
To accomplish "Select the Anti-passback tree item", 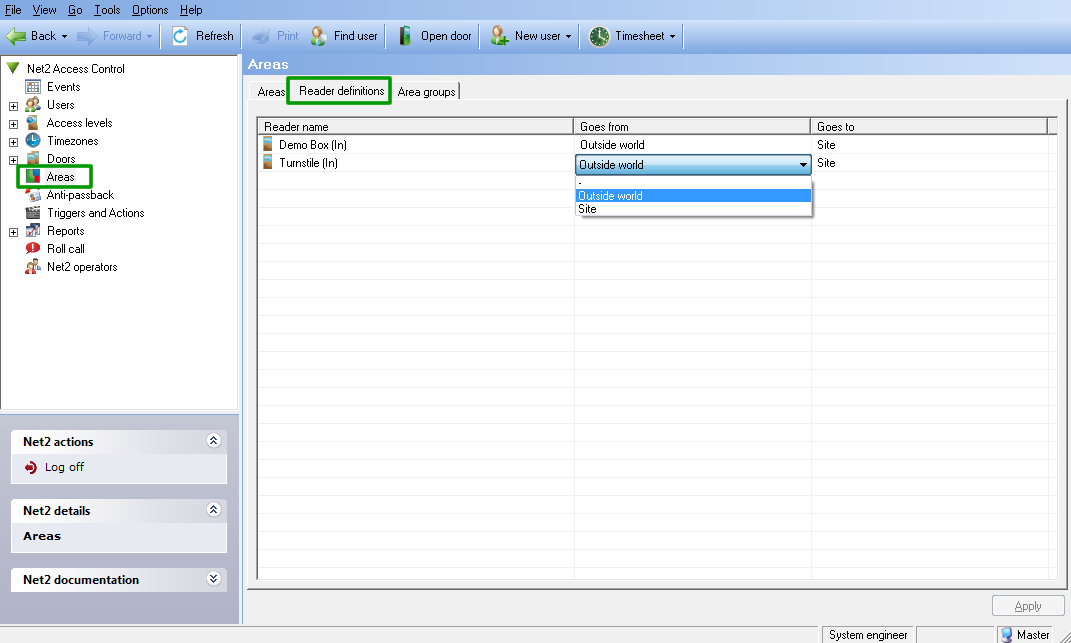I will point(80,195).
